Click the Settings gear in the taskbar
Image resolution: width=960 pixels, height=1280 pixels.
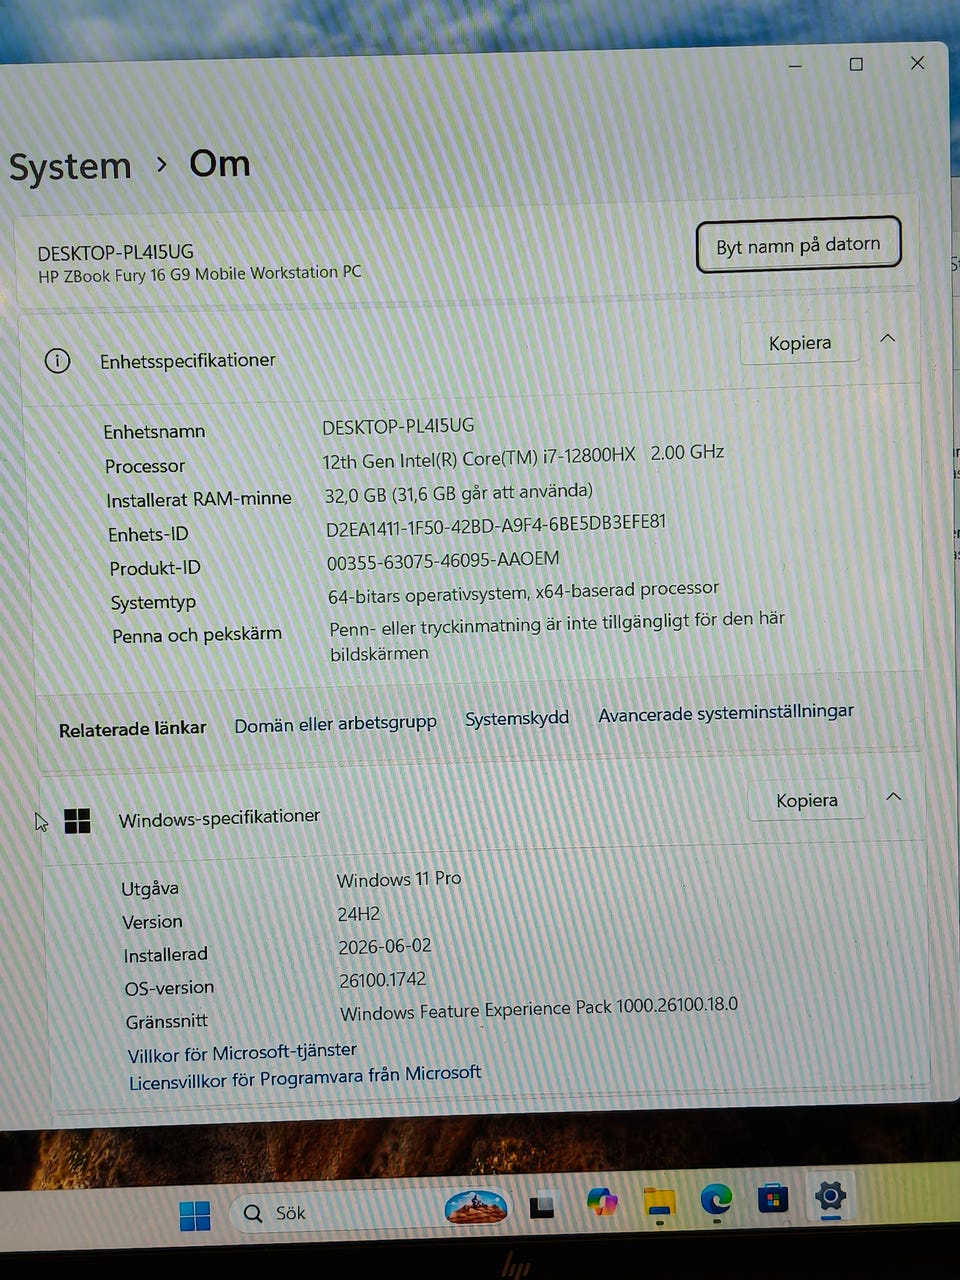tap(830, 1195)
